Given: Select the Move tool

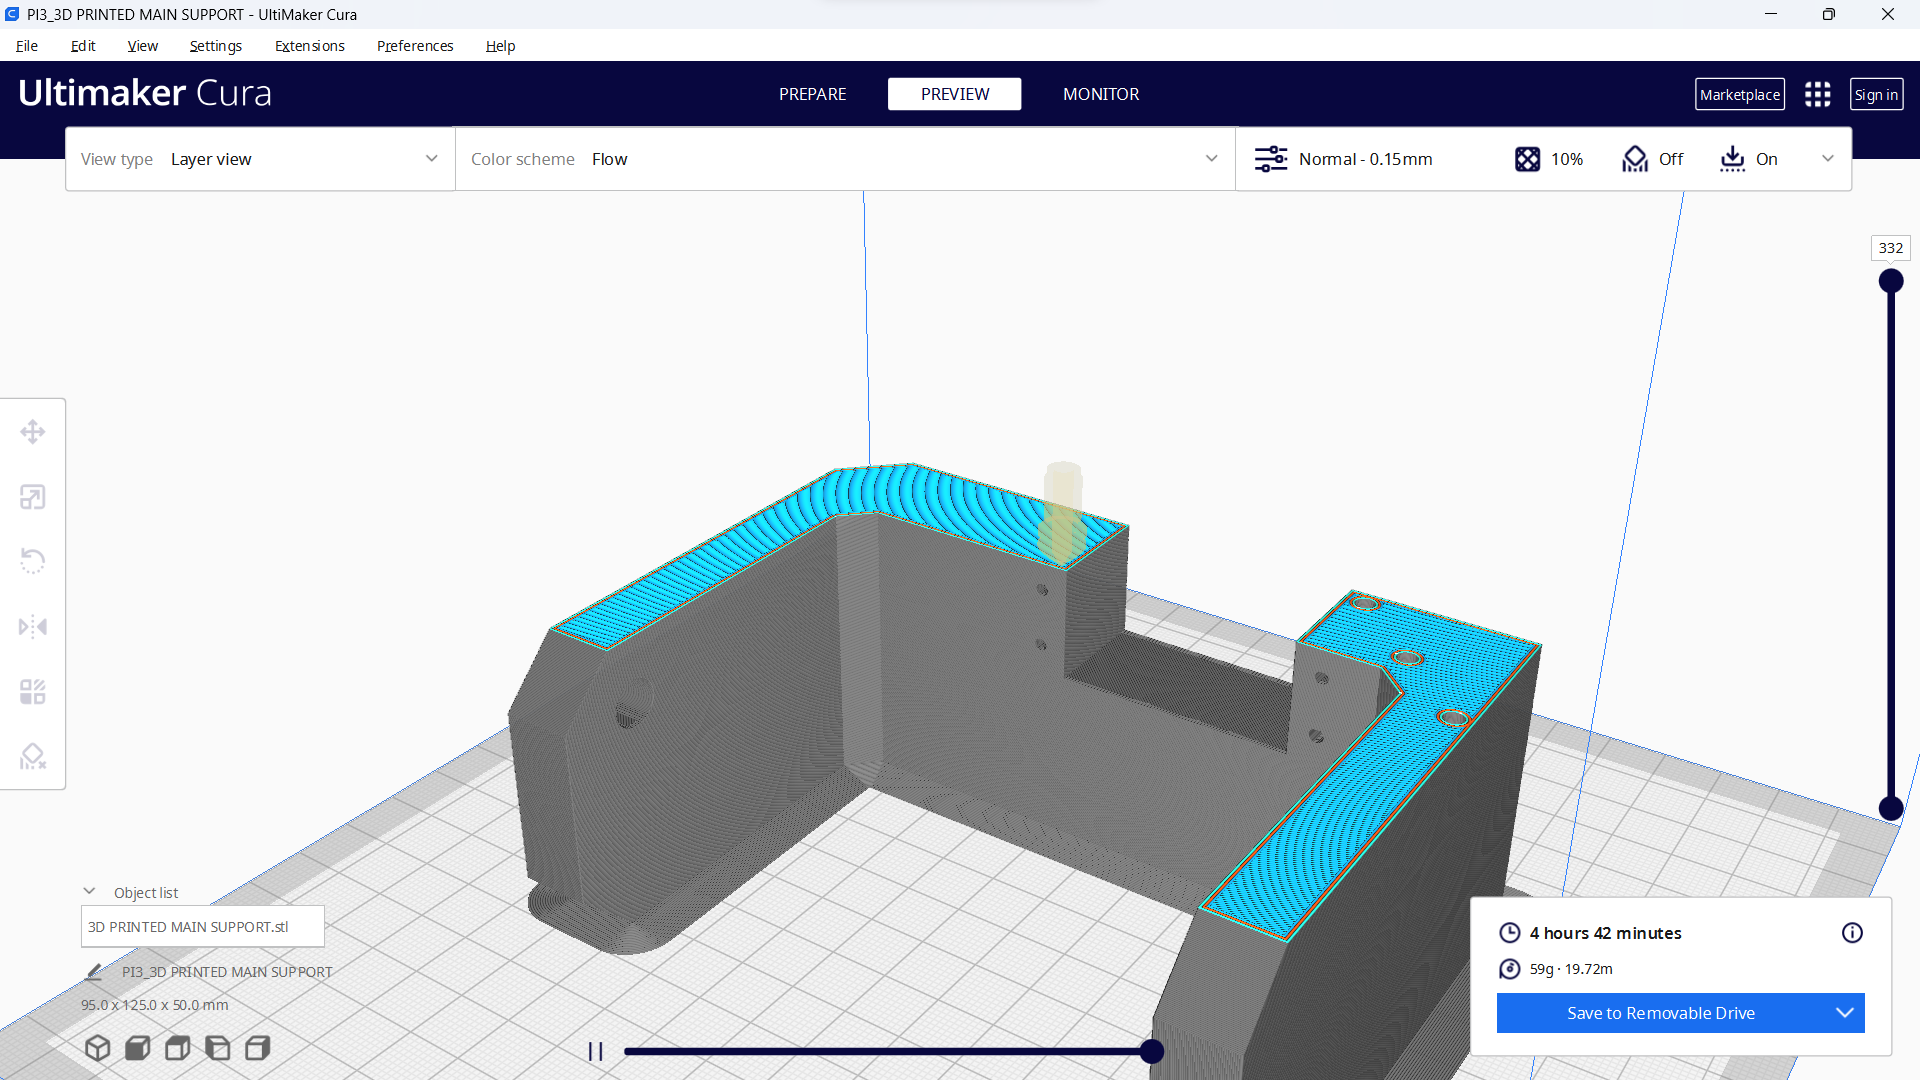Looking at the screenshot, I should tap(32, 431).
